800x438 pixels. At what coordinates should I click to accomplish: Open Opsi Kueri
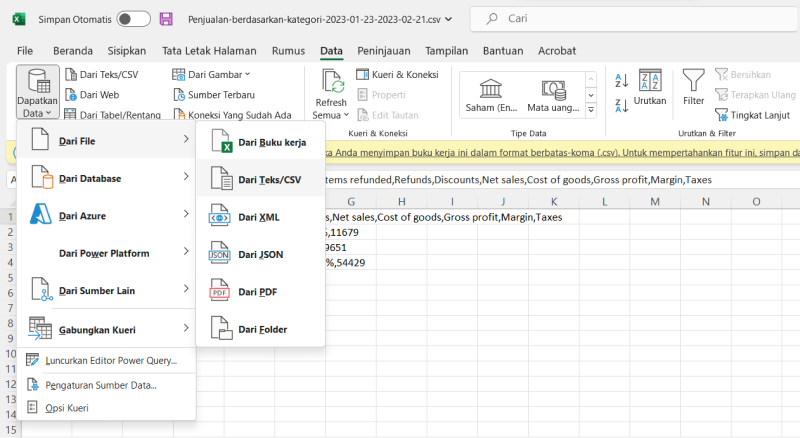pos(106,407)
